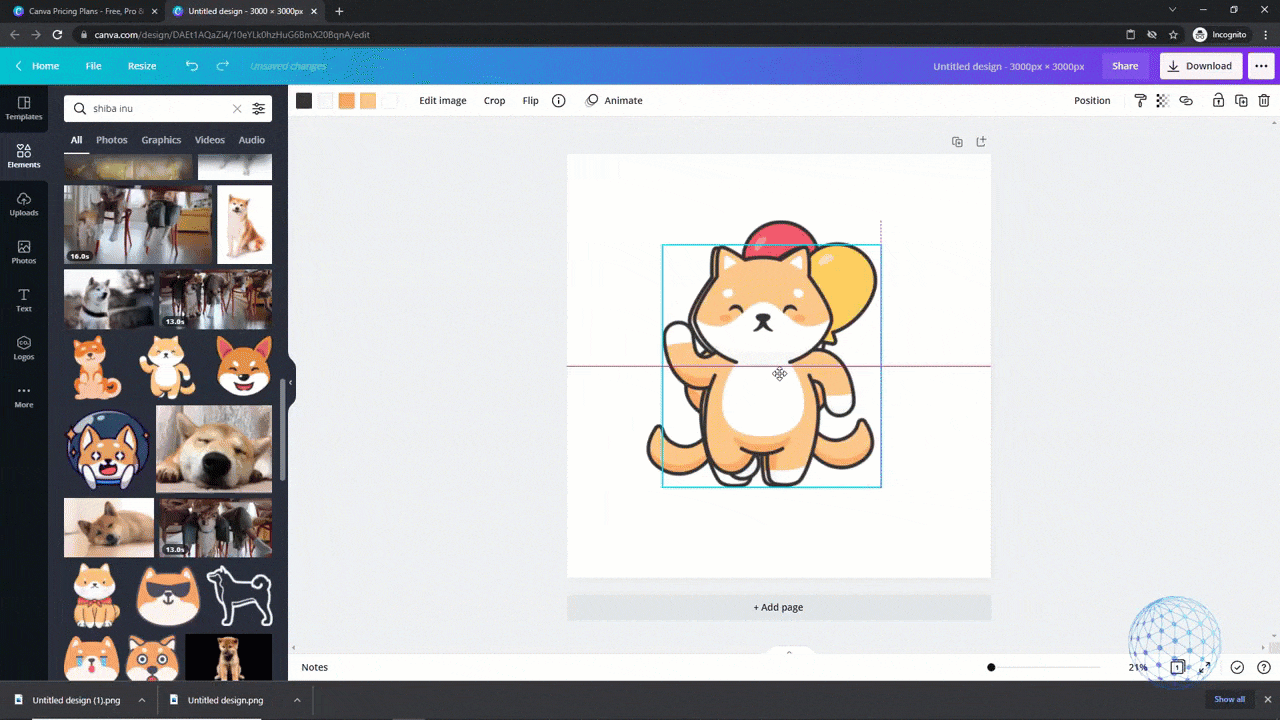The image size is (1280, 720).
Task: Delete the element with the trash icon
Action: 1264,101
